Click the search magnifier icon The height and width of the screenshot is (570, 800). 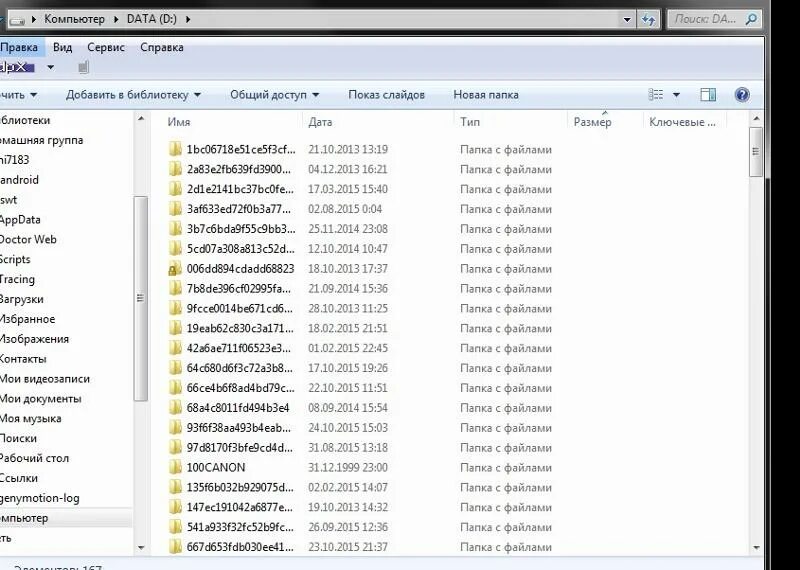pos(751,19)
